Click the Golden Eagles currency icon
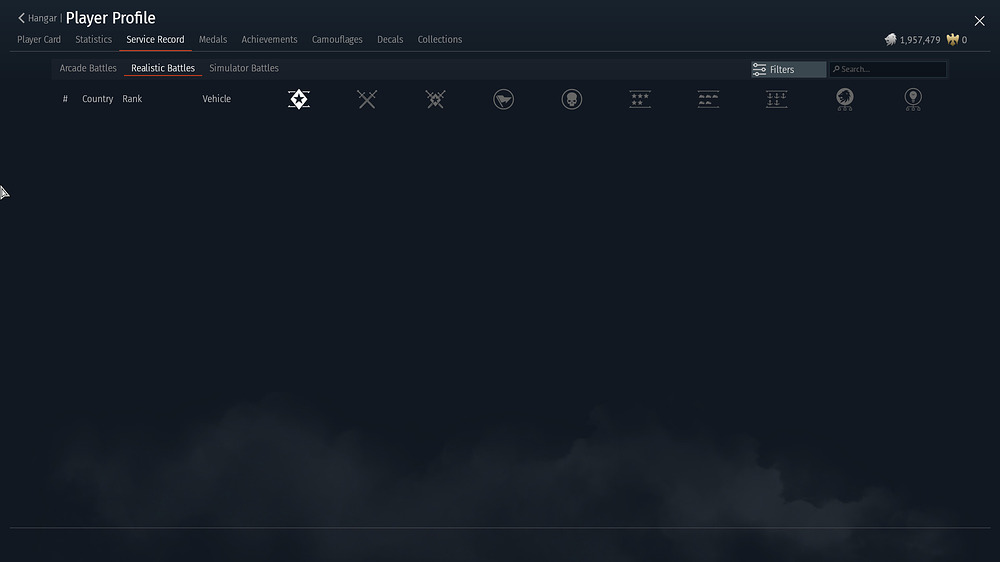 pos(953,40)
